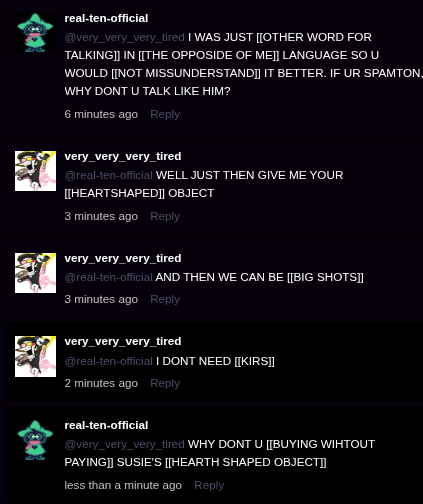Reply to the less than a minute ago comment
Viewport: 423px width, 504px height.
(x=209, y=485)
